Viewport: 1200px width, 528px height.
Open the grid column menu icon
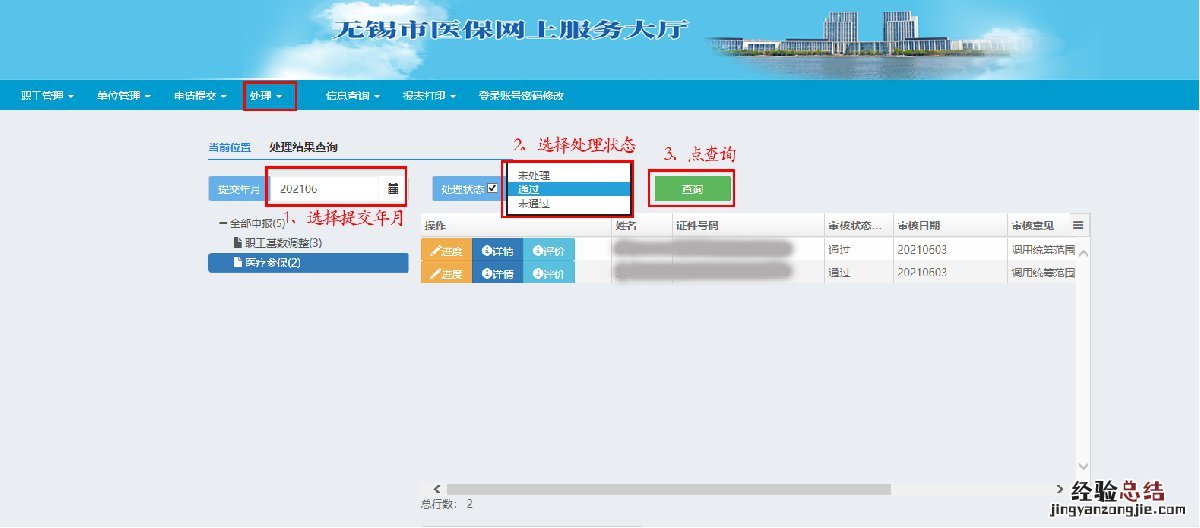1078,226
